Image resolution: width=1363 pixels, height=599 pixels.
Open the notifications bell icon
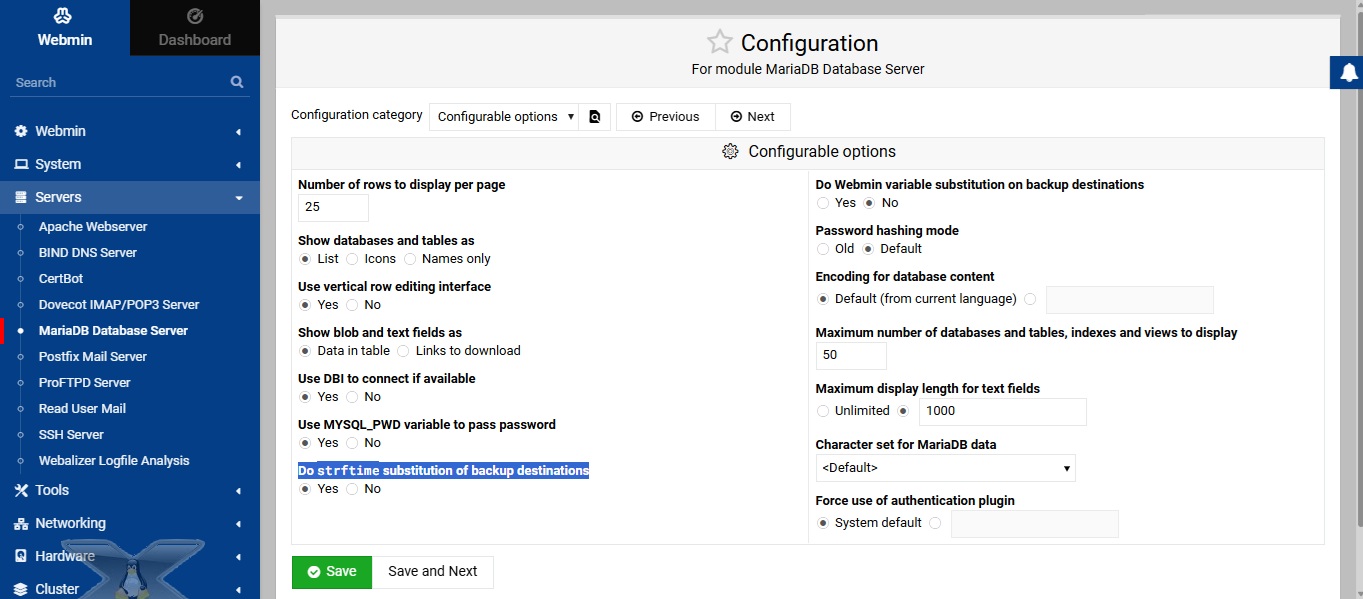click(1348, 72)
